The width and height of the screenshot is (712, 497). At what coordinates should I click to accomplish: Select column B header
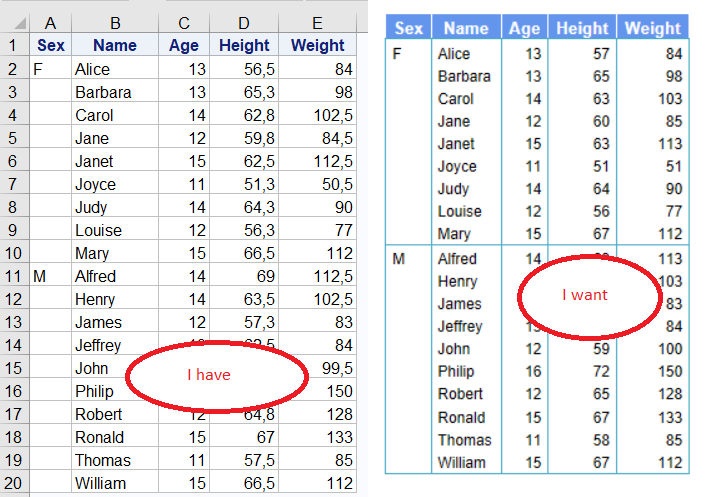[x=115, y=23]
